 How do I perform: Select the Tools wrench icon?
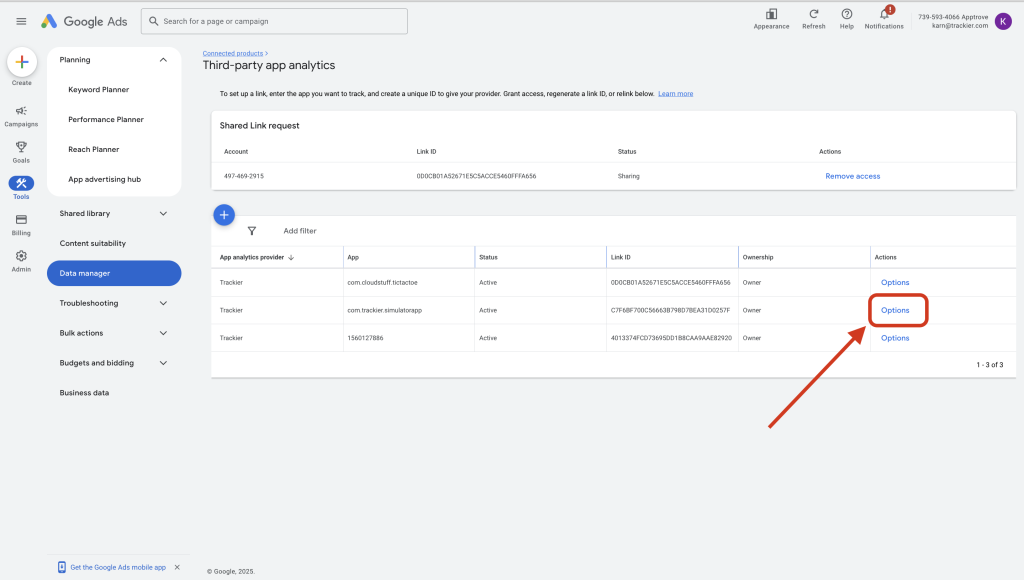click(22, 184)
